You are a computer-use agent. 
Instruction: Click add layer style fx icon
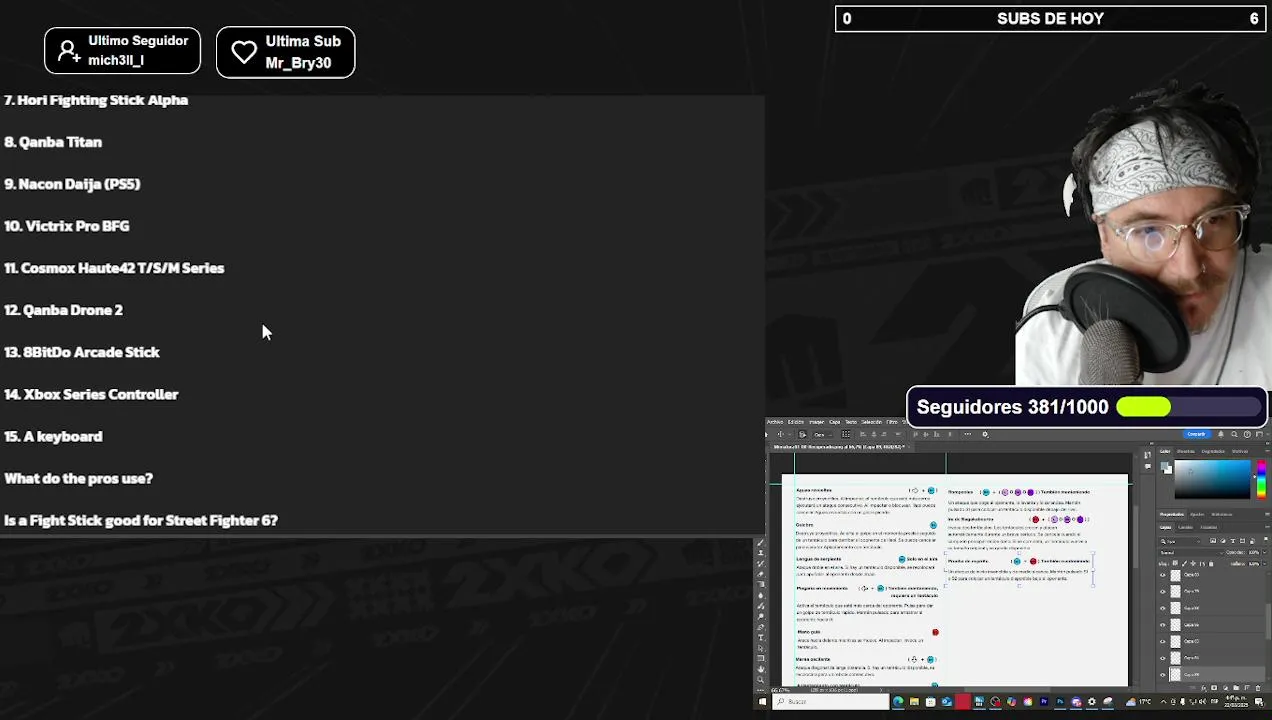pos(1204,688)
